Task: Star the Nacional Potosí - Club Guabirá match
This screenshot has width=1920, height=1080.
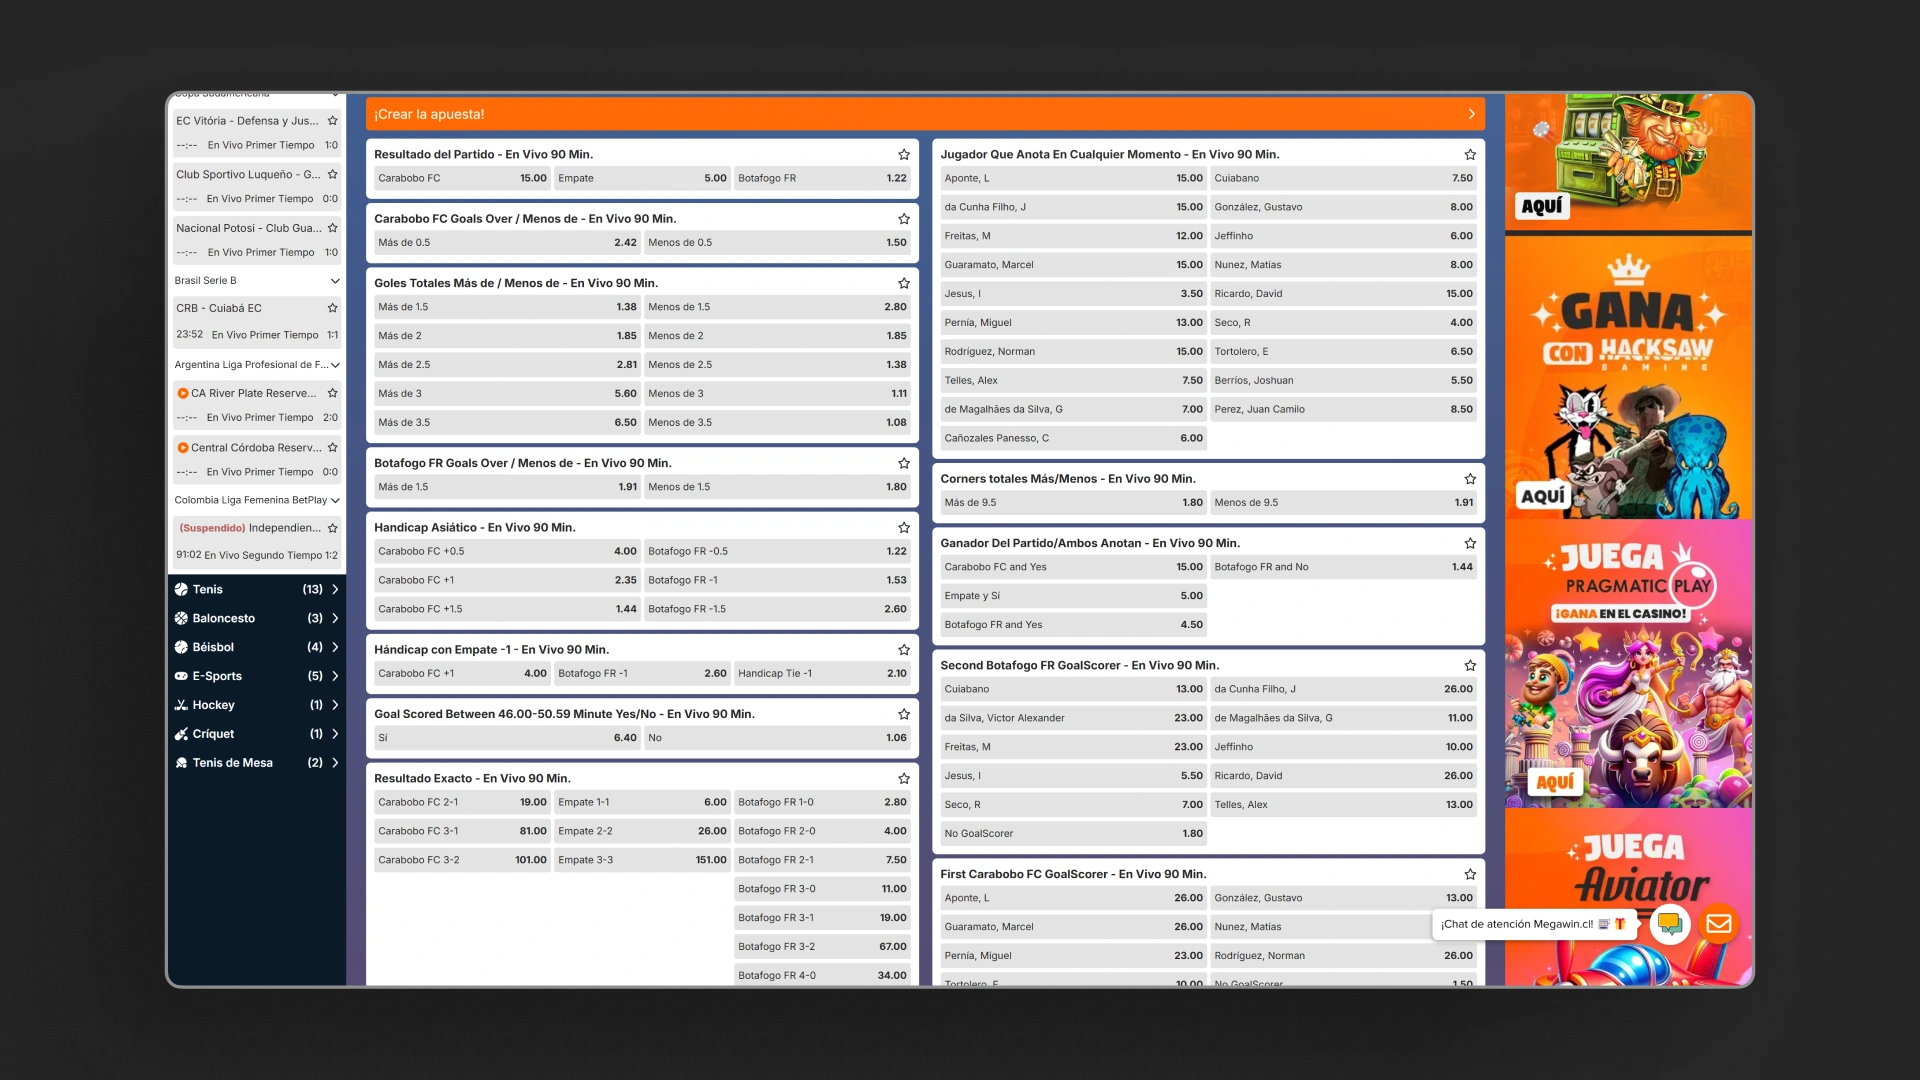Action: (x=333, y=228)
